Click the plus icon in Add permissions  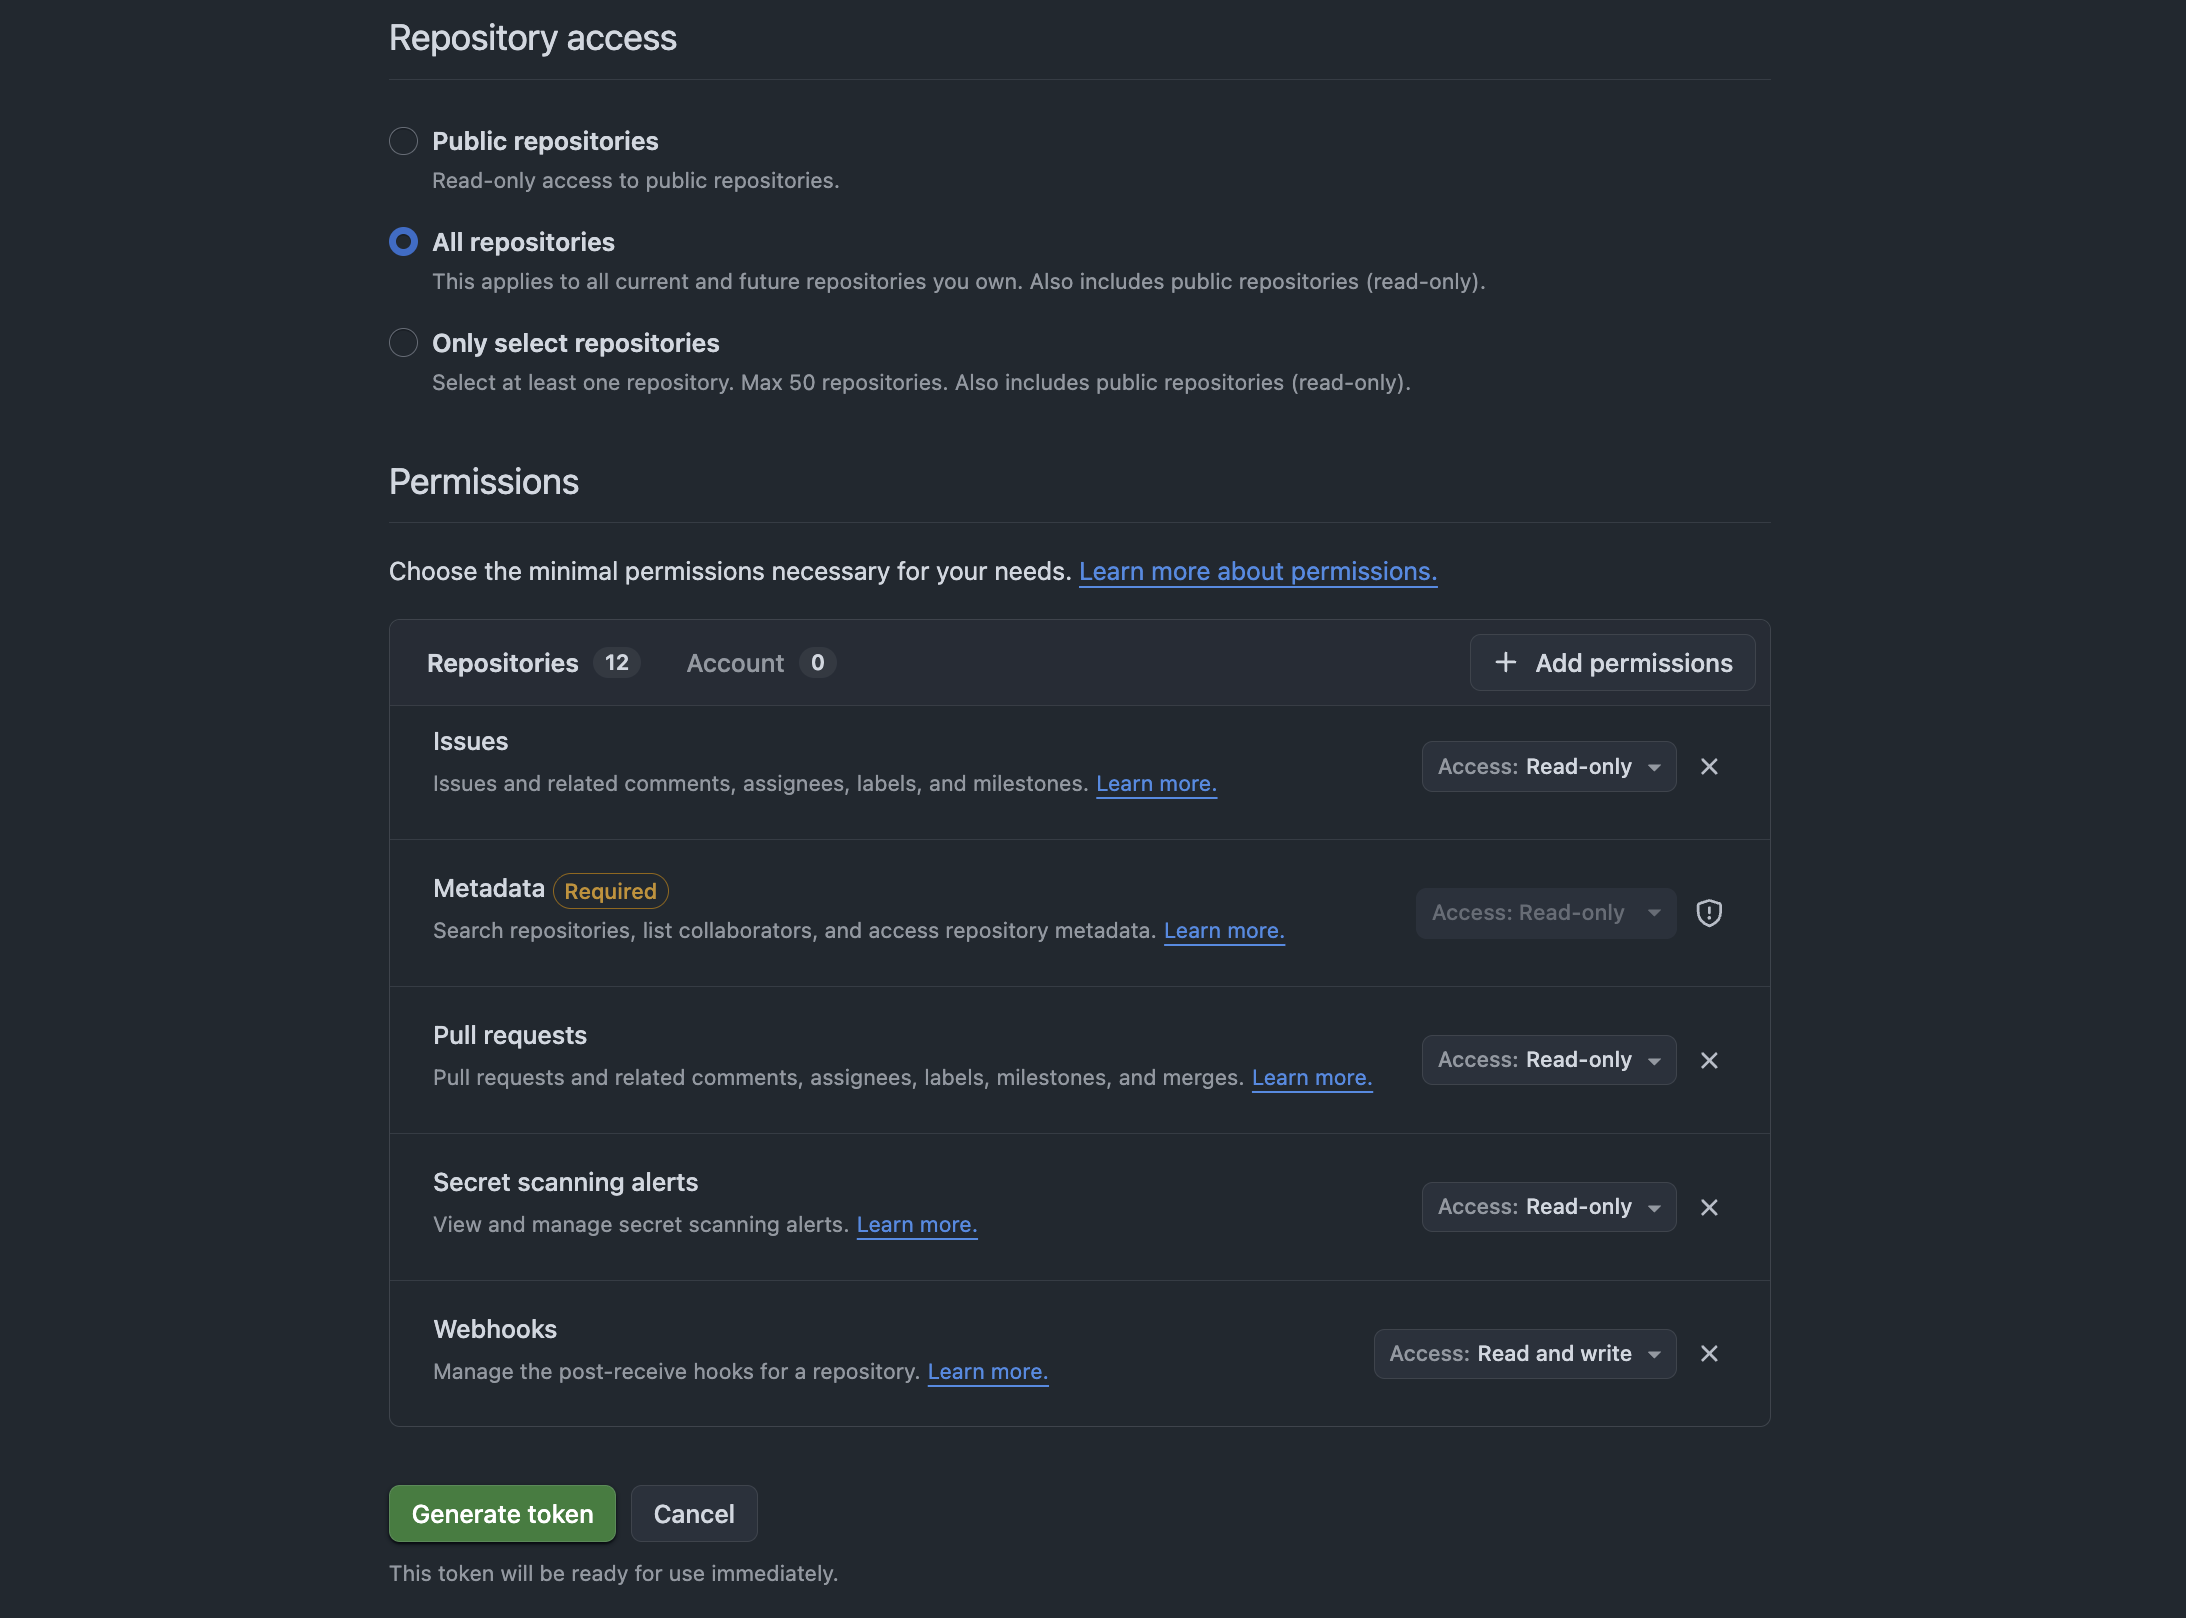[1505, 663]
